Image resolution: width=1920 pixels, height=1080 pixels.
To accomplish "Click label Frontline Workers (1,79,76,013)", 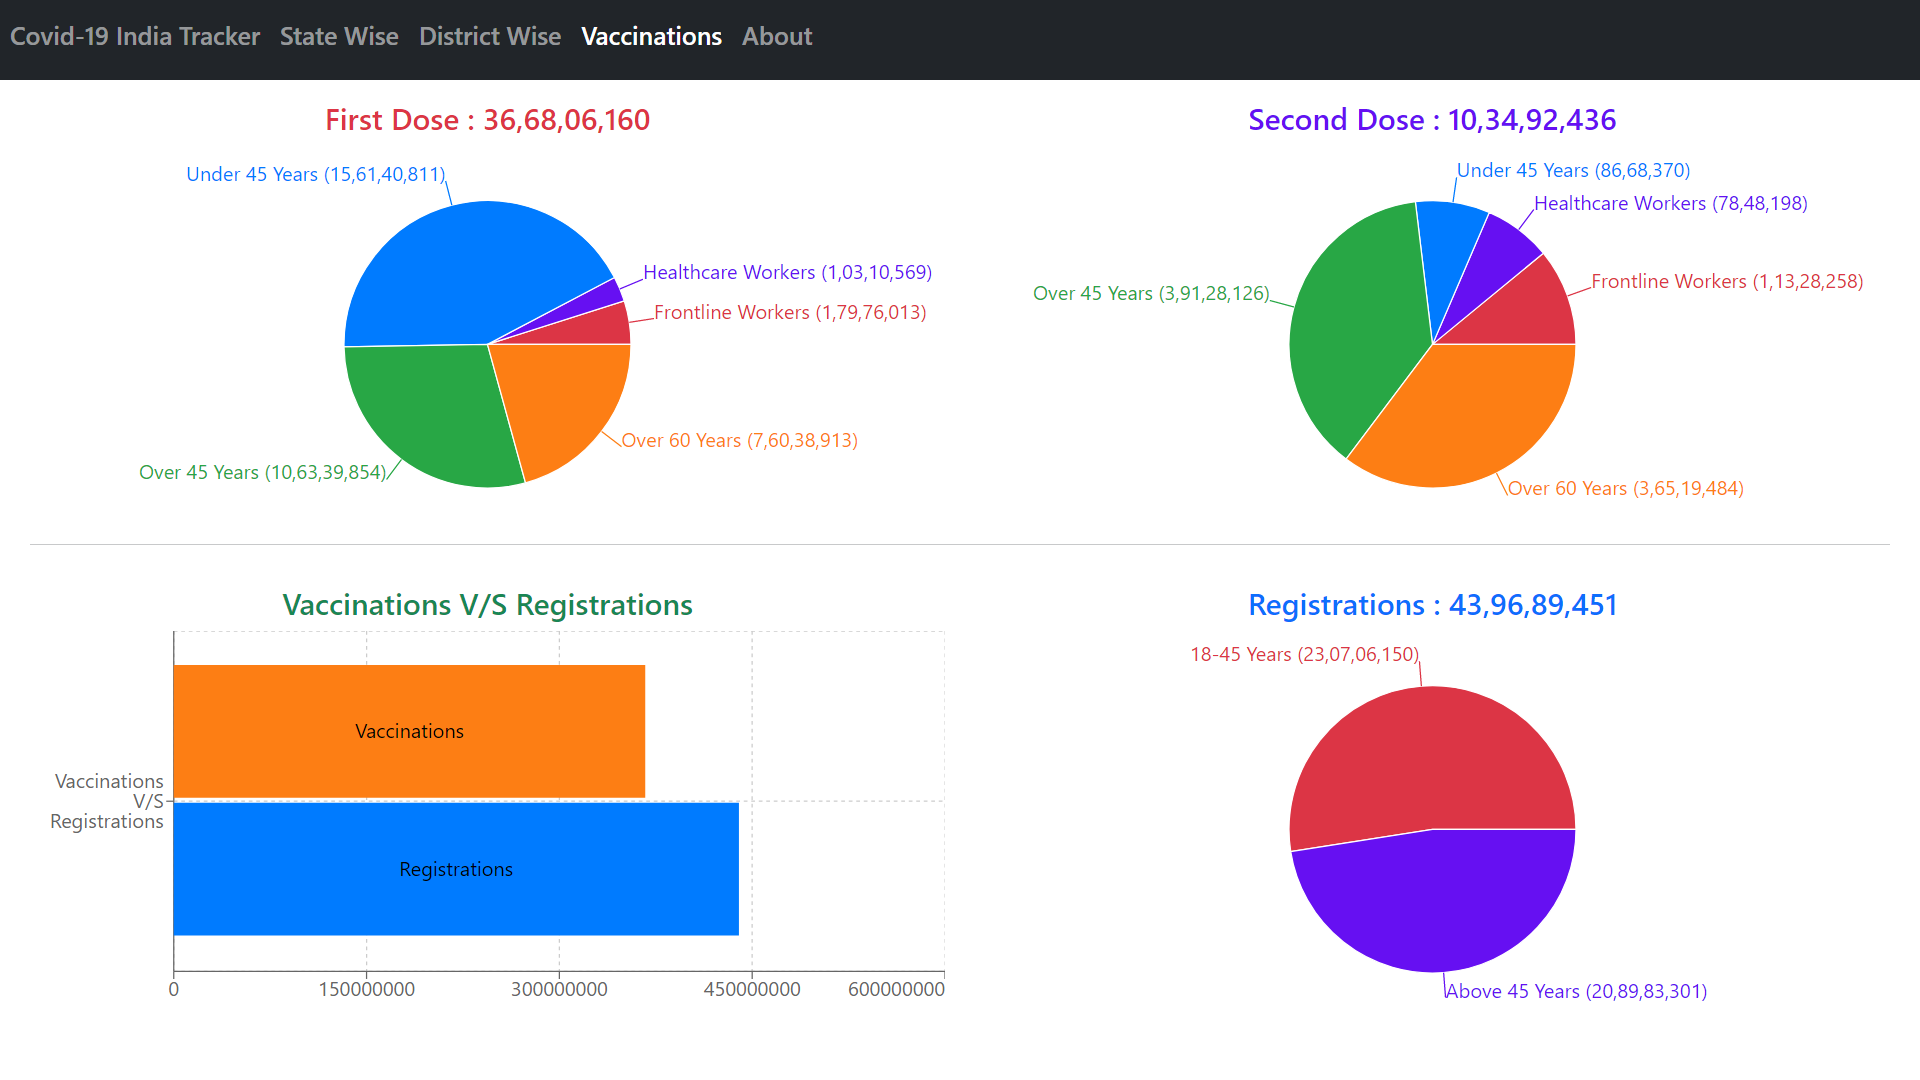I will [x=790, y=312].
